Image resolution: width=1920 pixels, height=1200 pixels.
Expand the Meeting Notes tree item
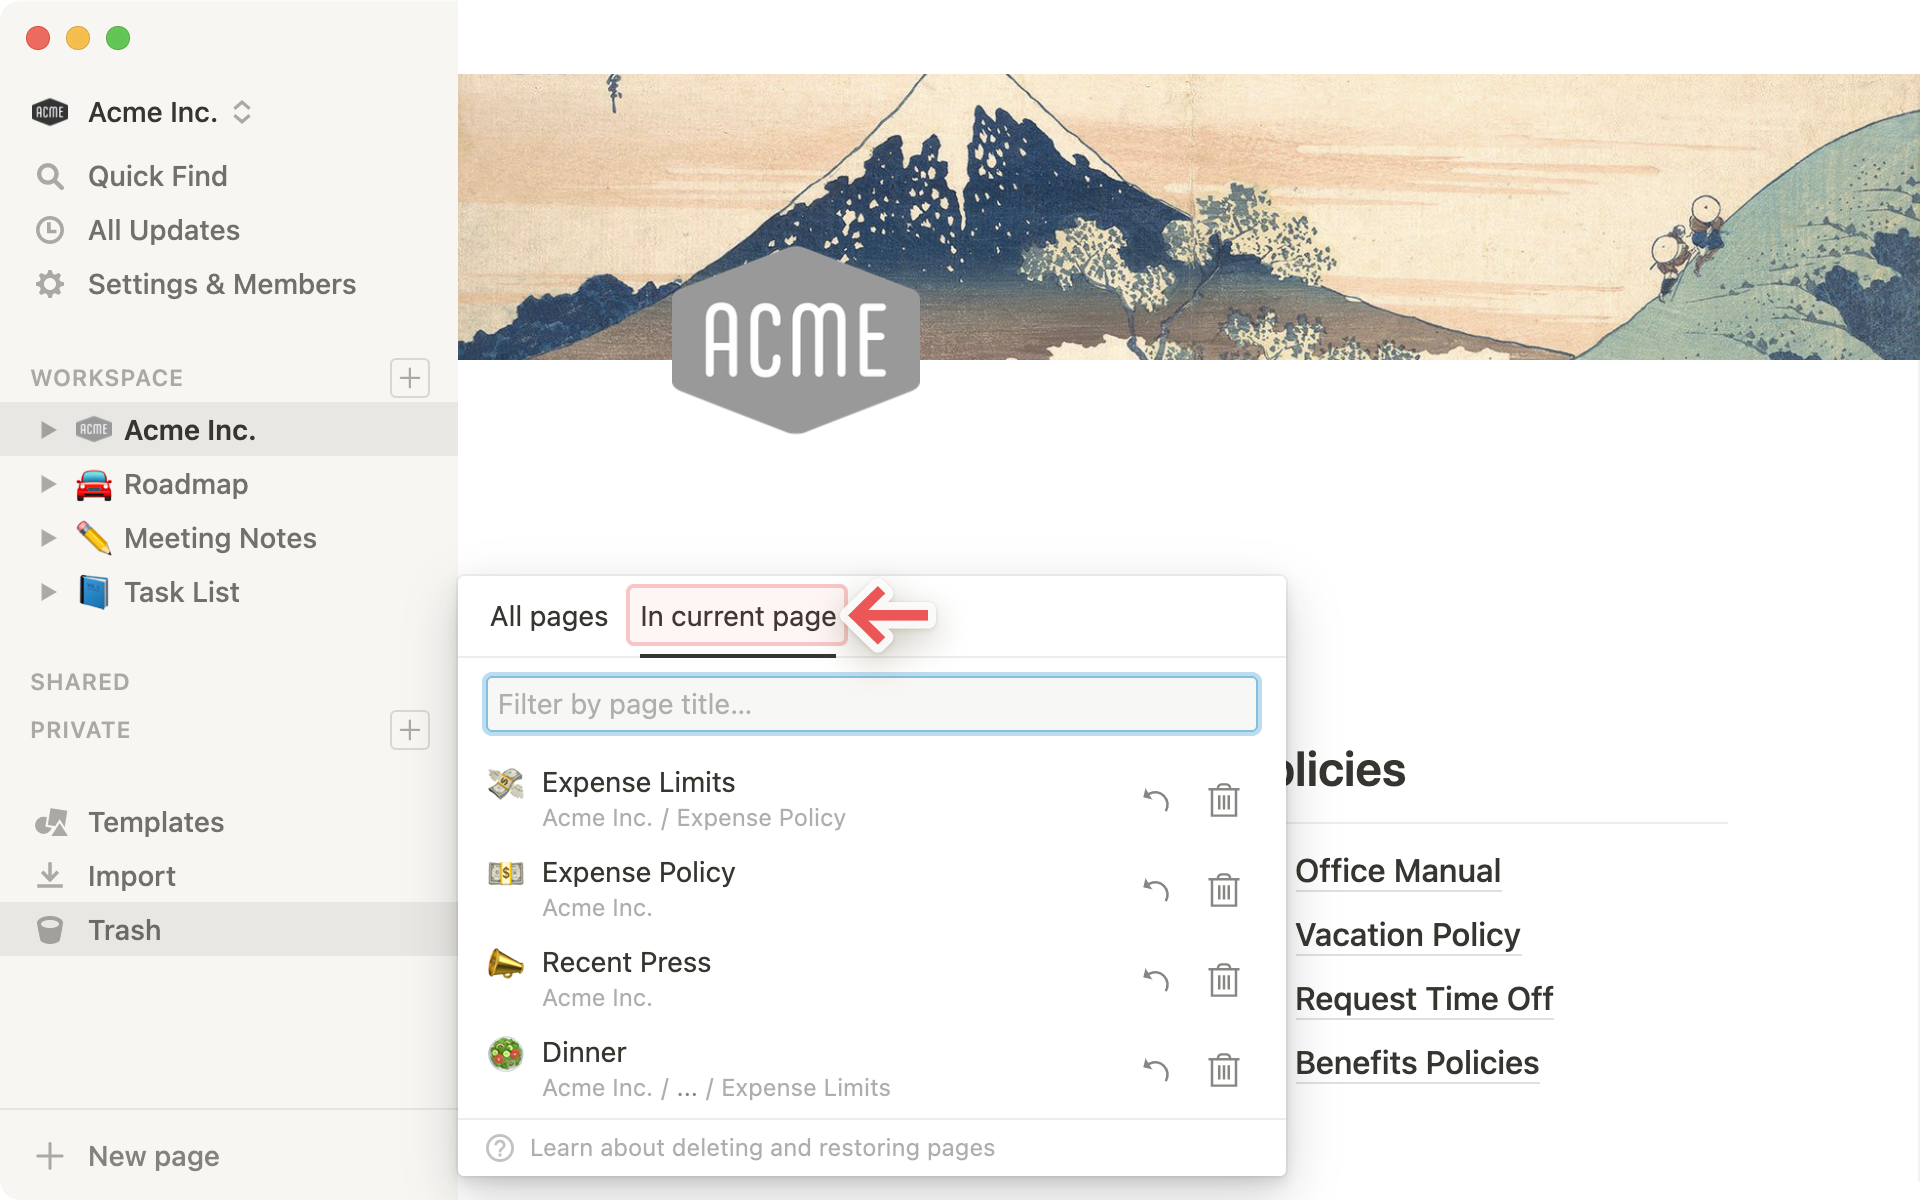pyautogui.click(x=46, y=536)
